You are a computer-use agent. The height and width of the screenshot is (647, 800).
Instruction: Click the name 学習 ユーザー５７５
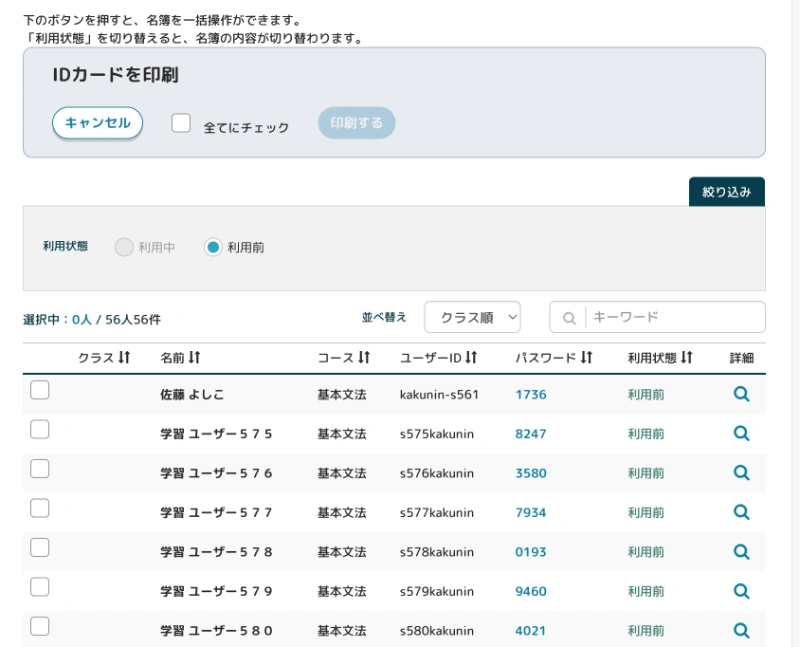coord(216,434)
